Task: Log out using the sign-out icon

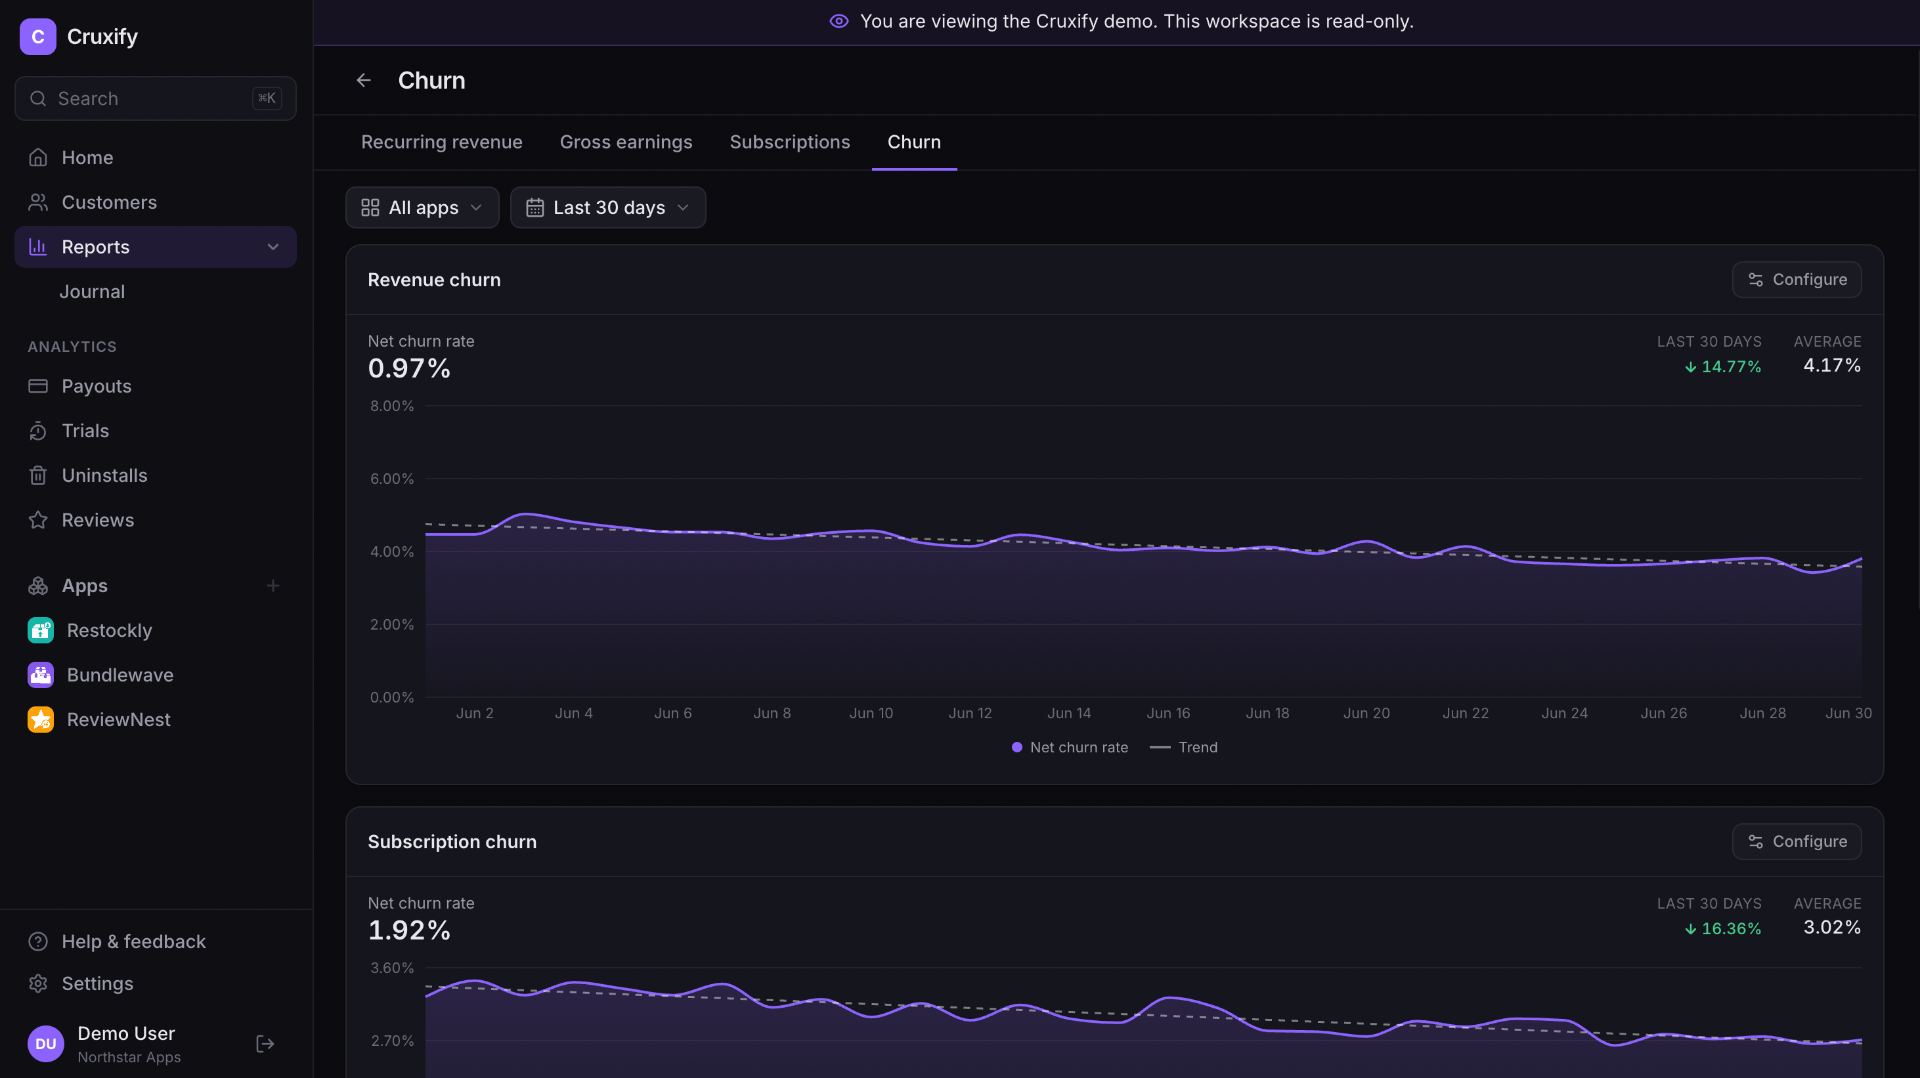Action: (x=265, y=1044)
